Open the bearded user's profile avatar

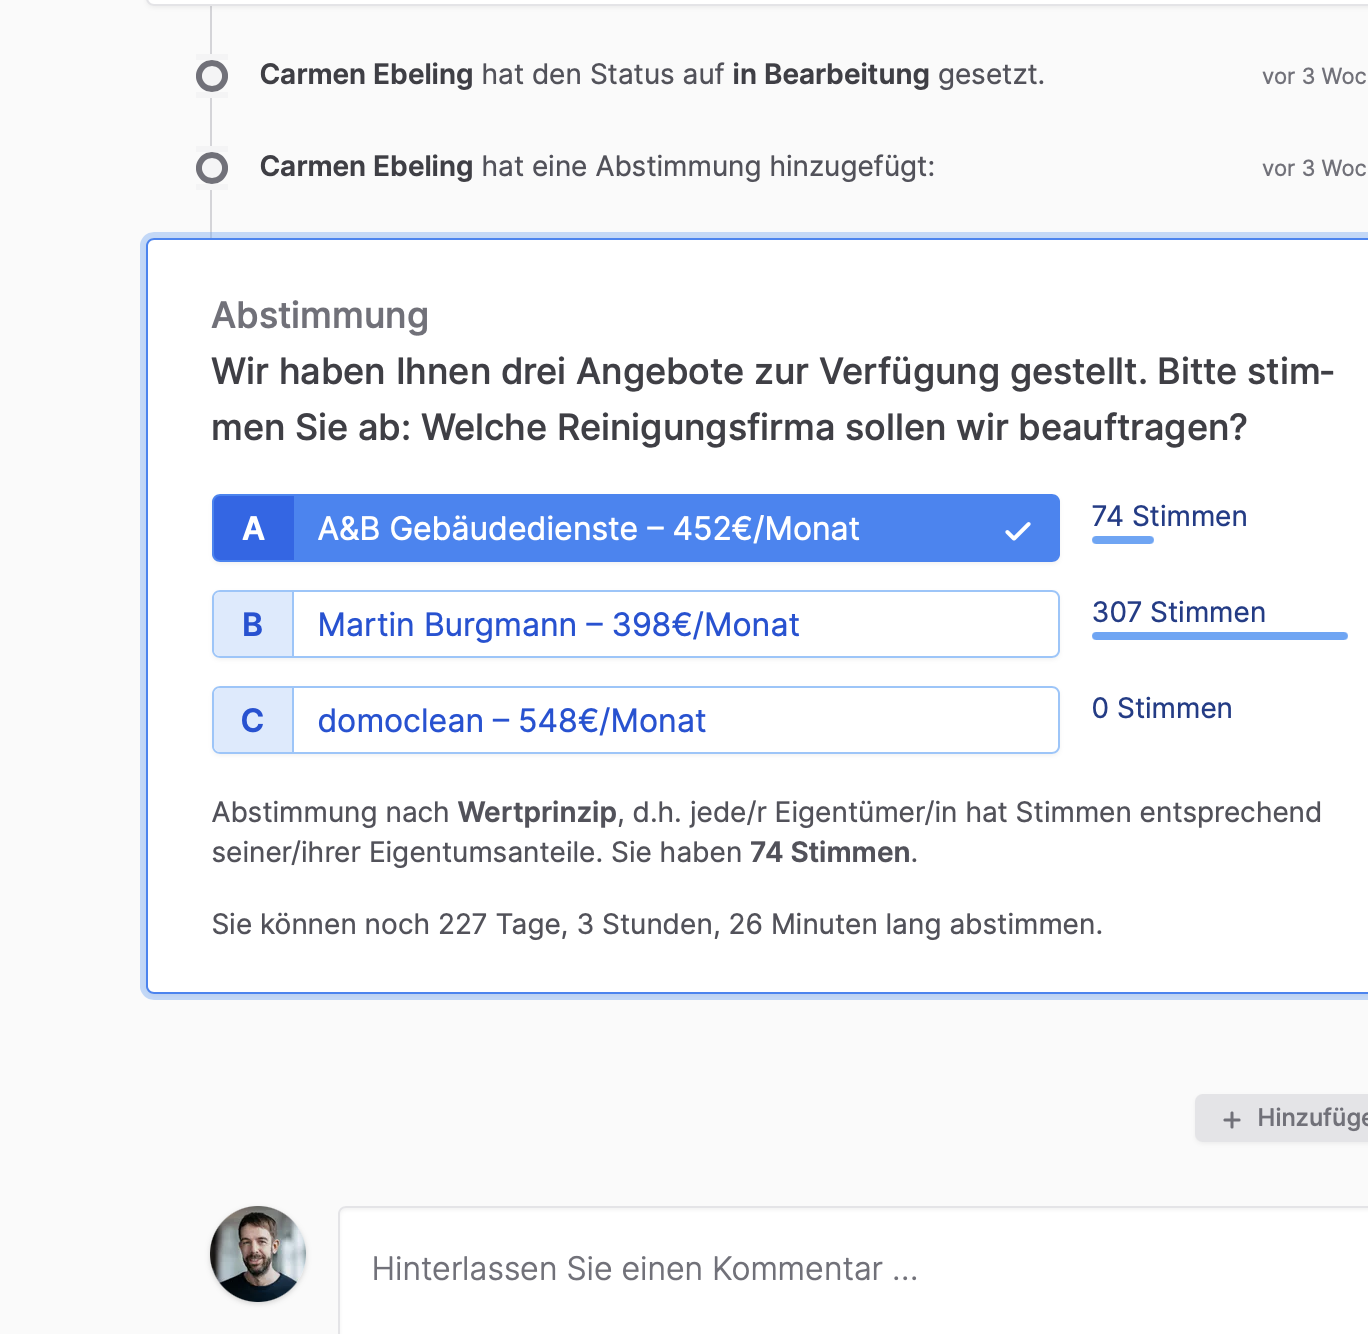click(x=258, y=1254)
